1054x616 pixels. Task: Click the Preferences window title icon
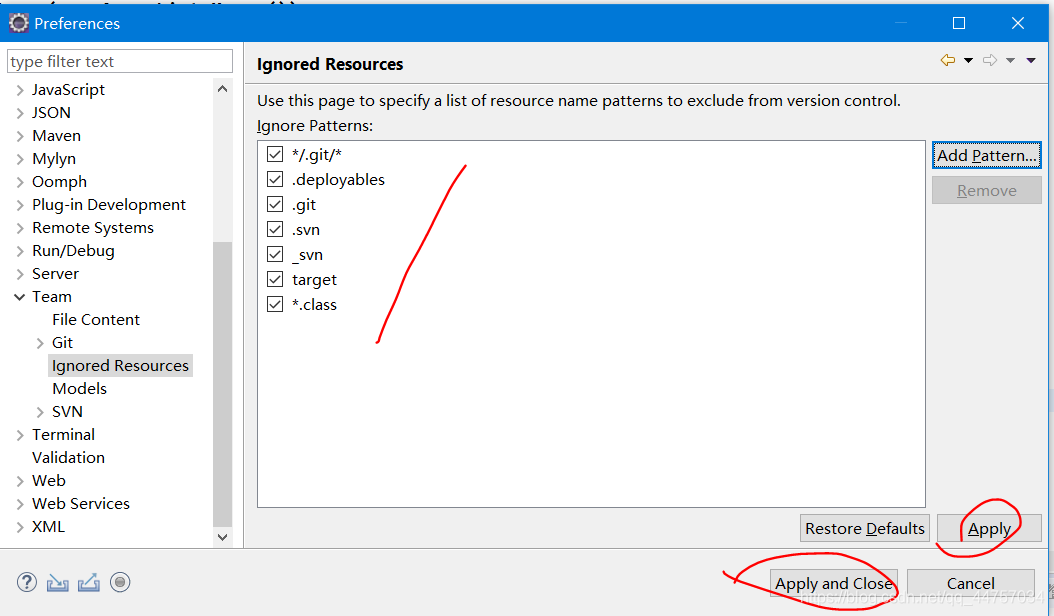(18, 23)
